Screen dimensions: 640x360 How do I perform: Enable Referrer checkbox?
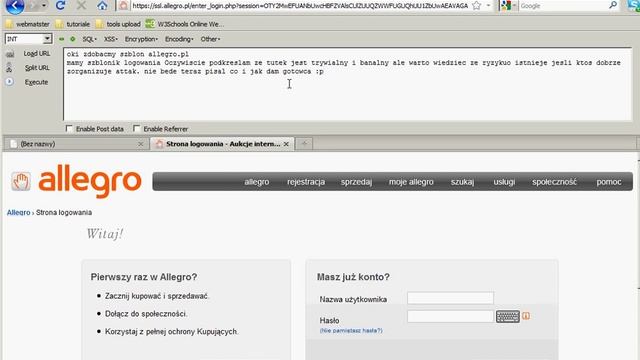tap(136, 129)
